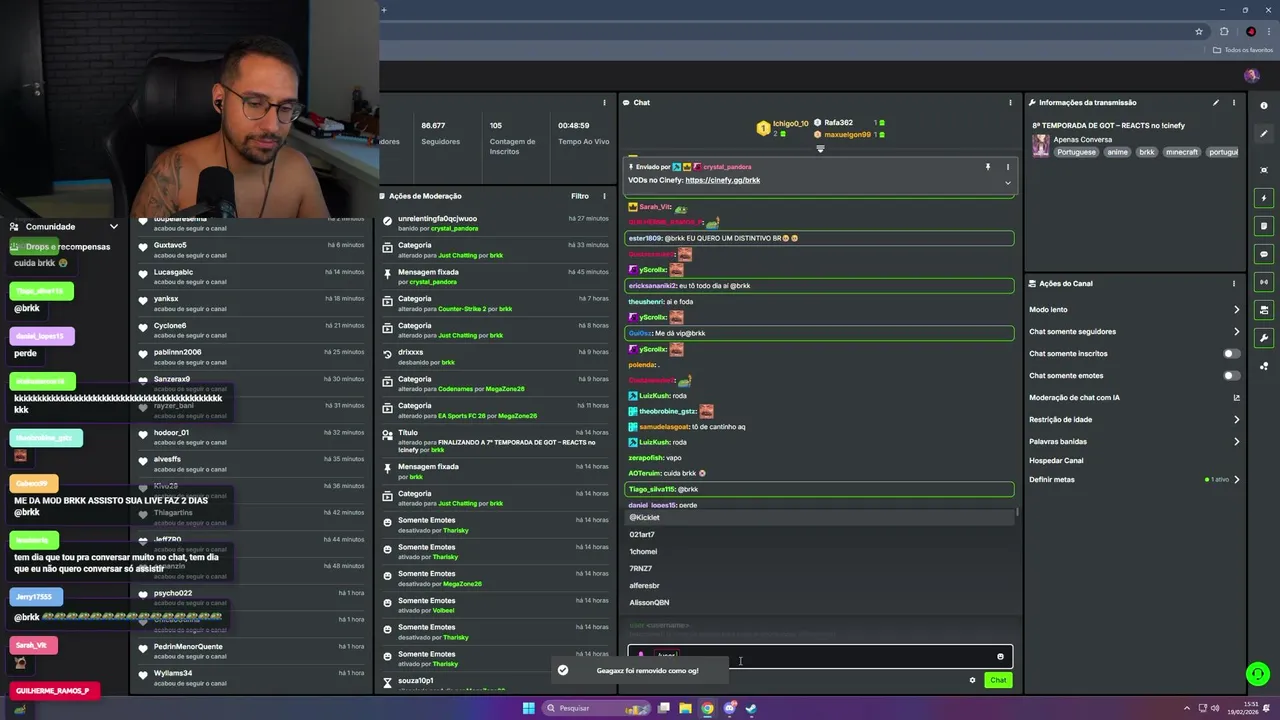The width and height of the screenshot is (1280, 720).
Task: Bookmark page with browser star icon
Action: point(1199,31)
